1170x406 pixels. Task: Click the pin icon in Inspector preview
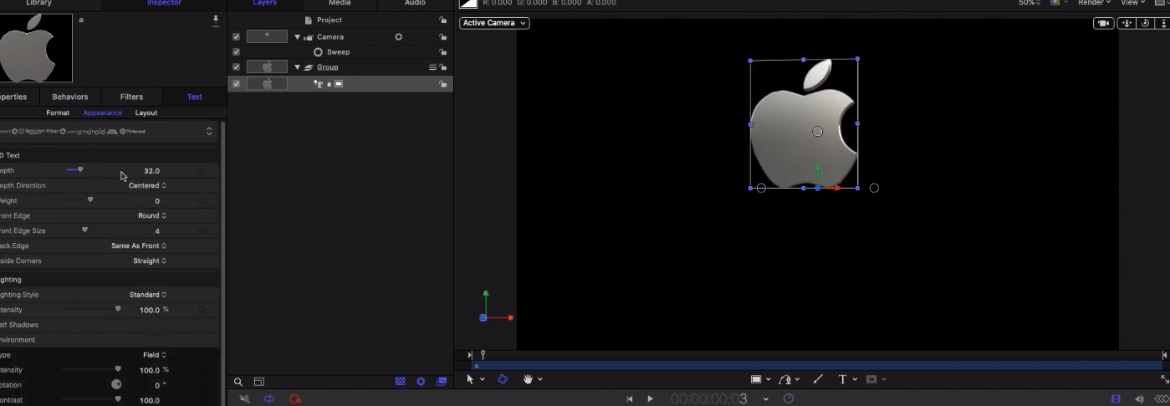216,20
